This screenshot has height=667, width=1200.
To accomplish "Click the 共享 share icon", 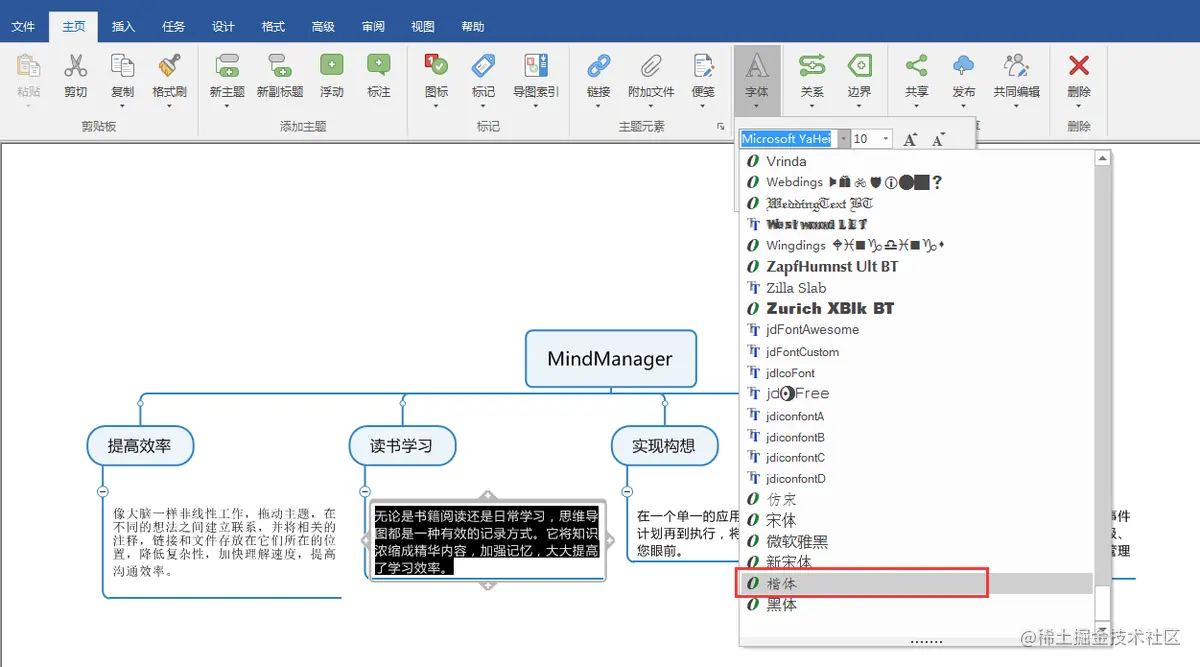I will (916, 66).
